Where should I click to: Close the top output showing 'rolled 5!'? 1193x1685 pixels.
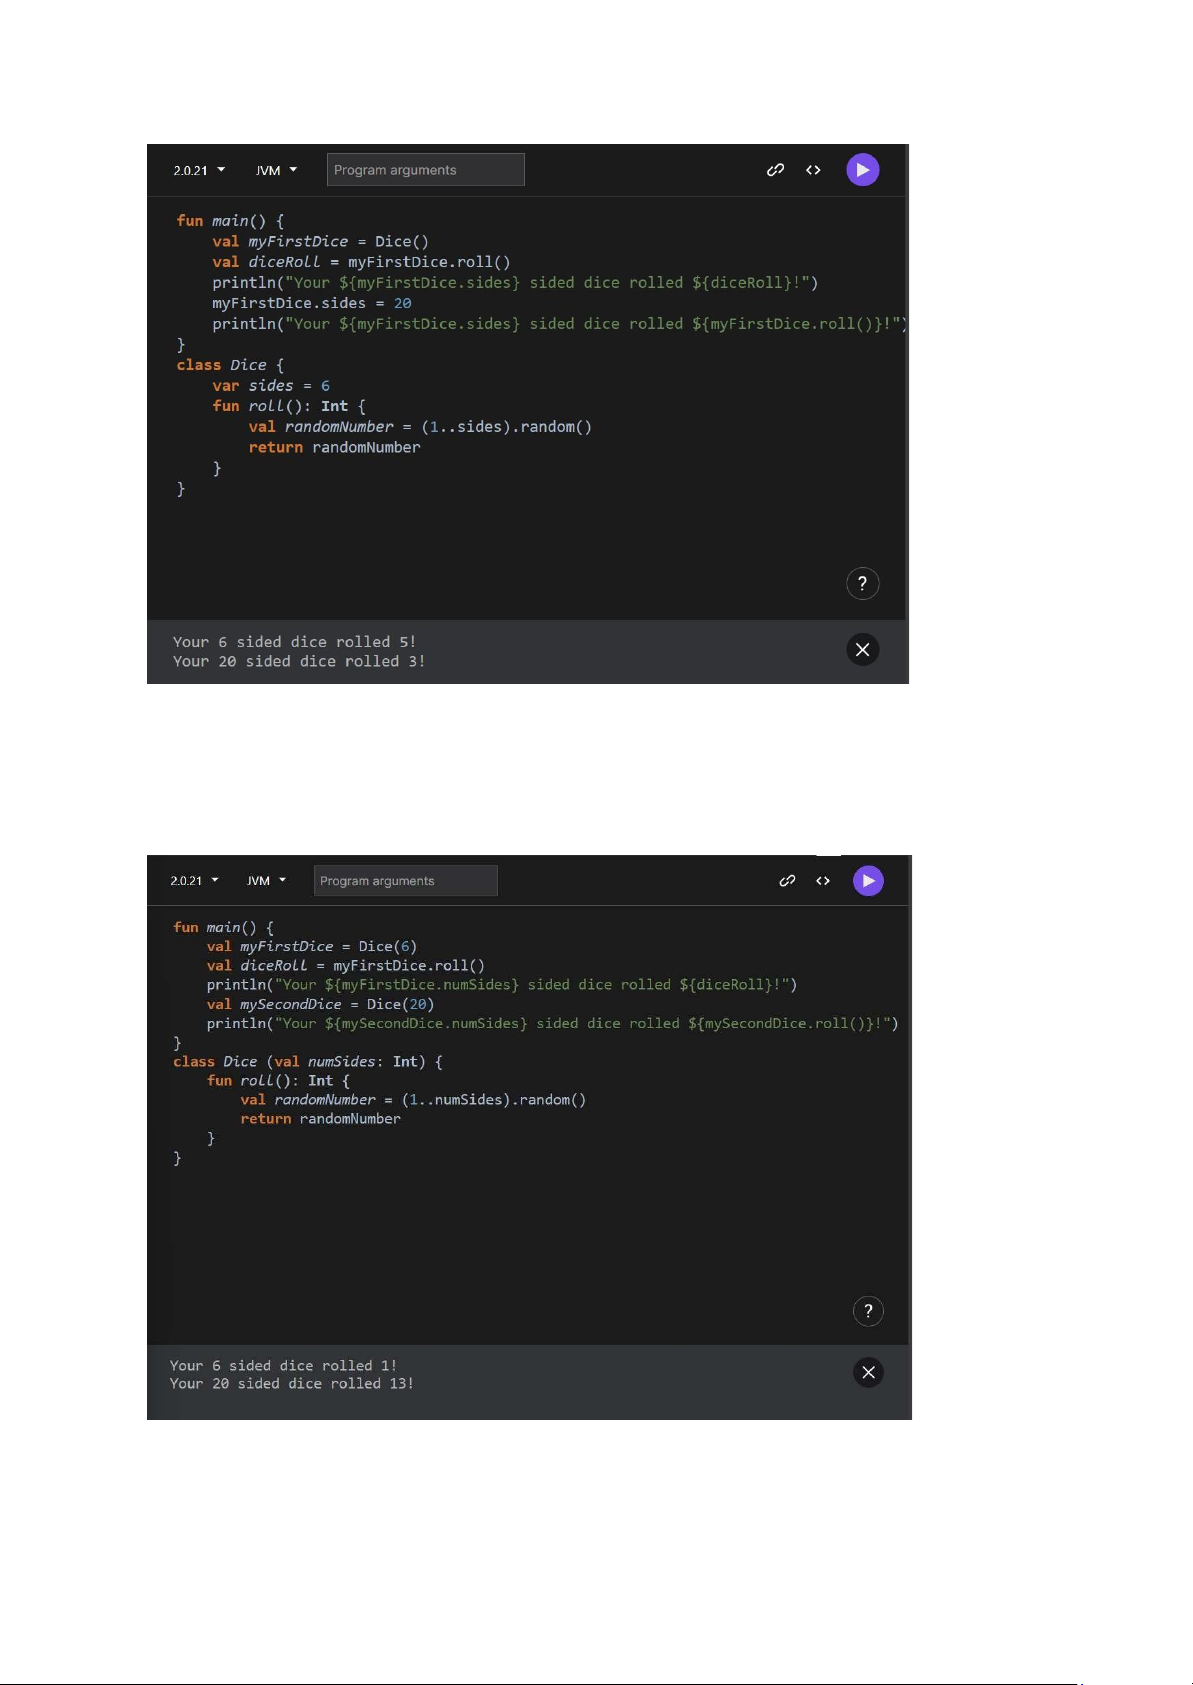pos(862,650)
